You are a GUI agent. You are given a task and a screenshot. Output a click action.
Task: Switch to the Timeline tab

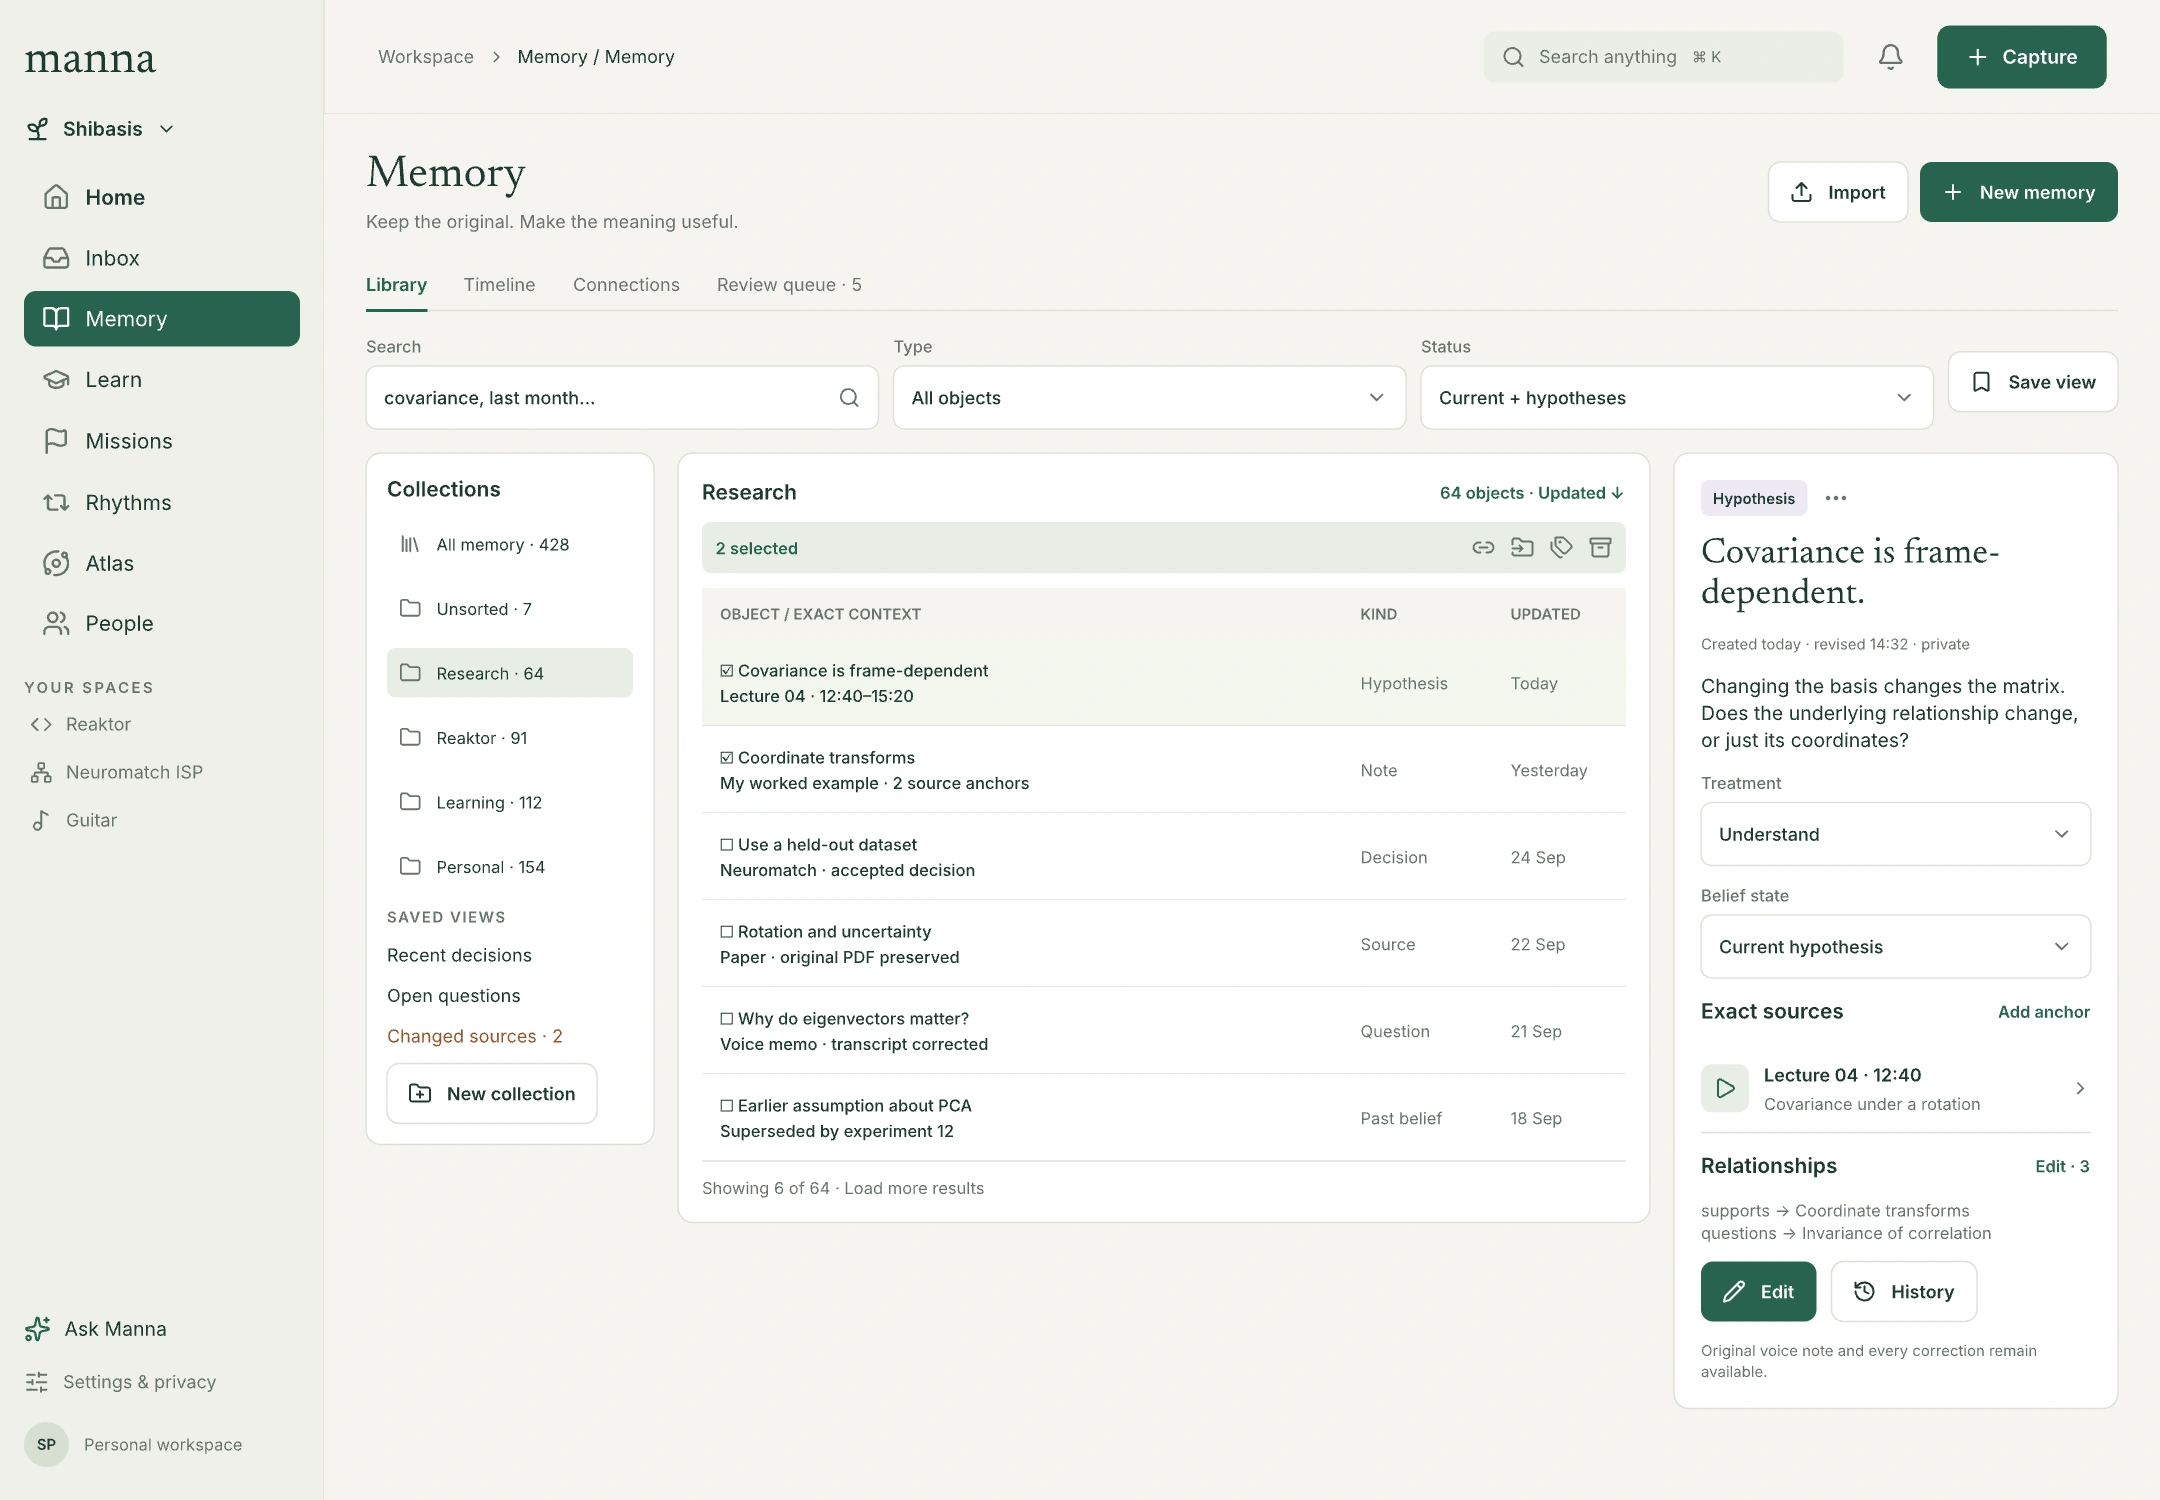click(499, 285)
